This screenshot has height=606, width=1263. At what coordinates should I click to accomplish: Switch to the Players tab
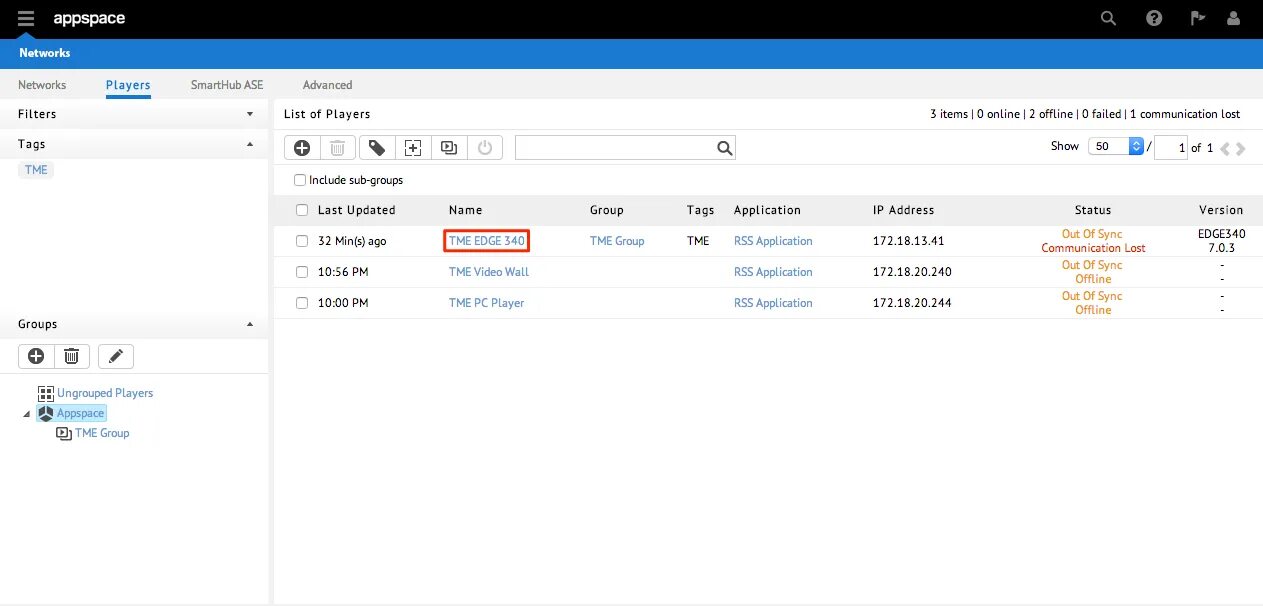(128, 85)
